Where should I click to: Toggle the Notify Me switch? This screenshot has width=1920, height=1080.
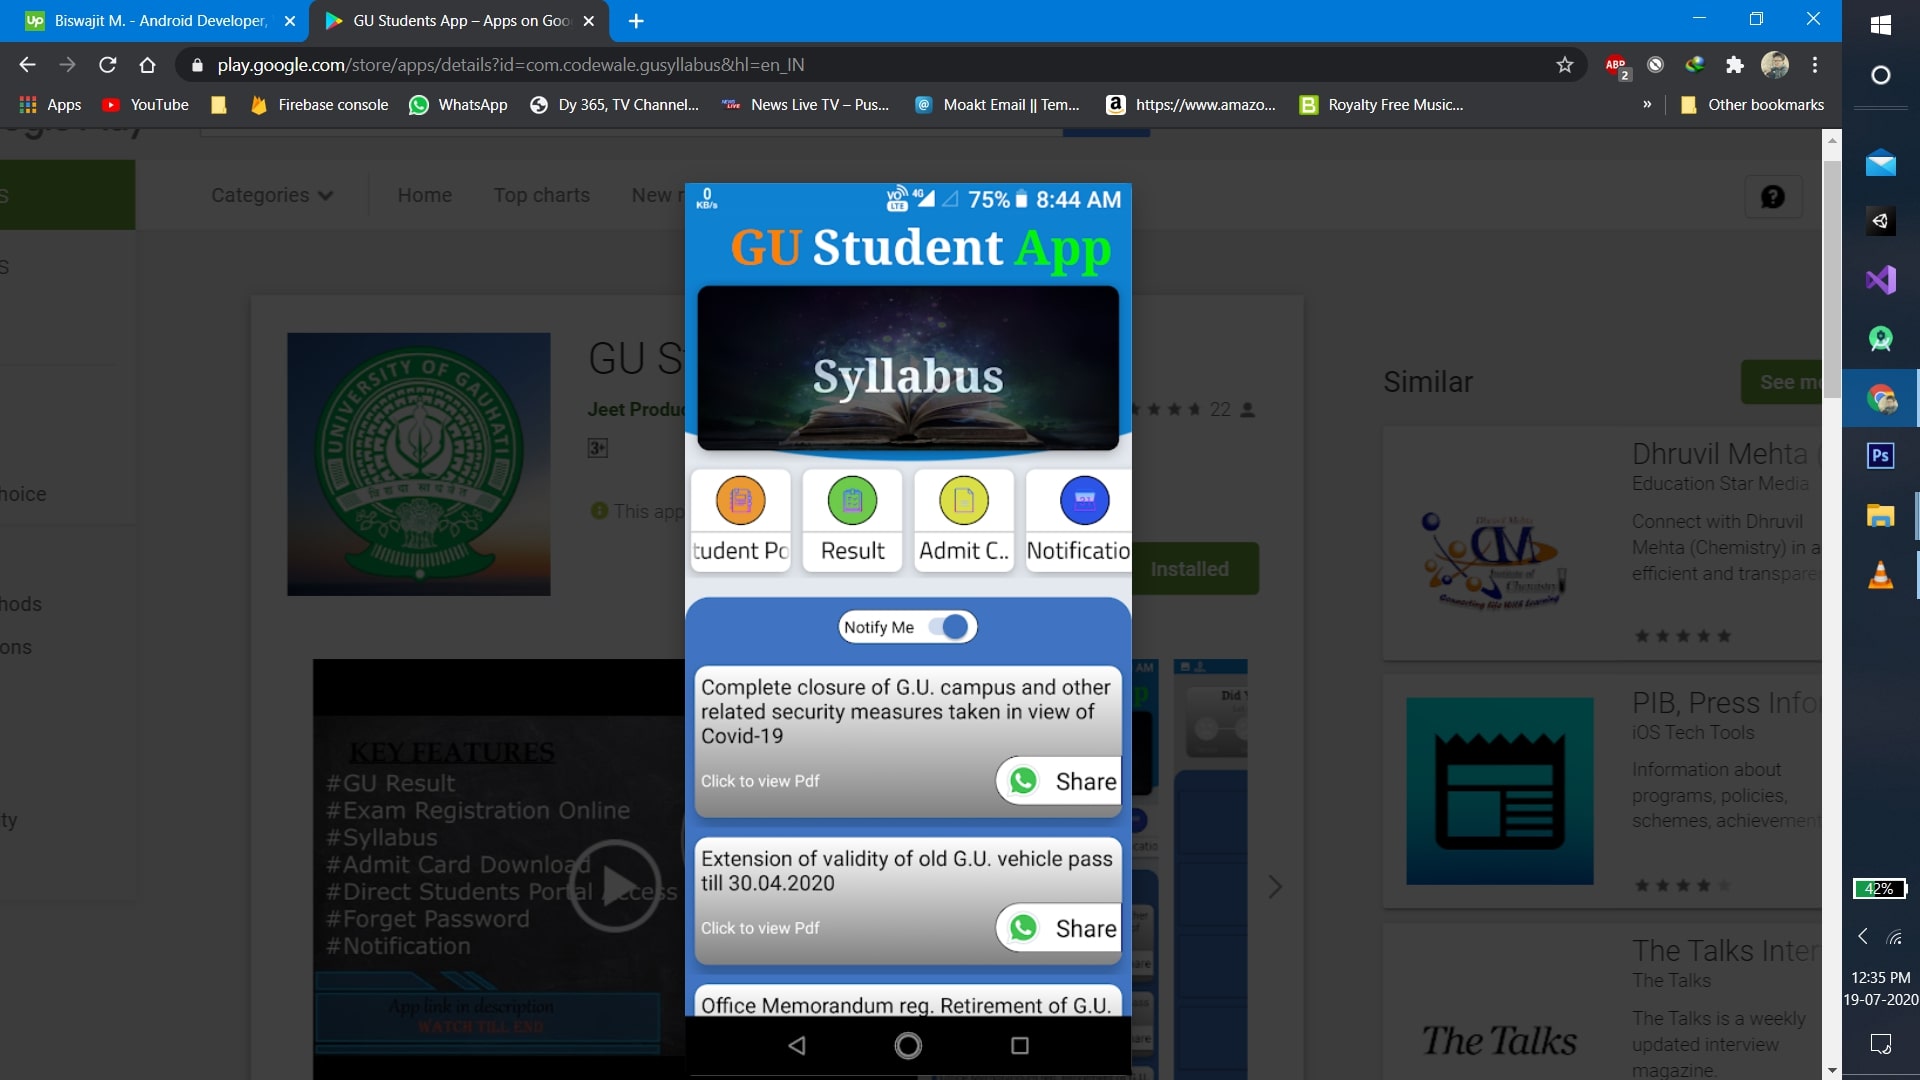coord(948,627)
